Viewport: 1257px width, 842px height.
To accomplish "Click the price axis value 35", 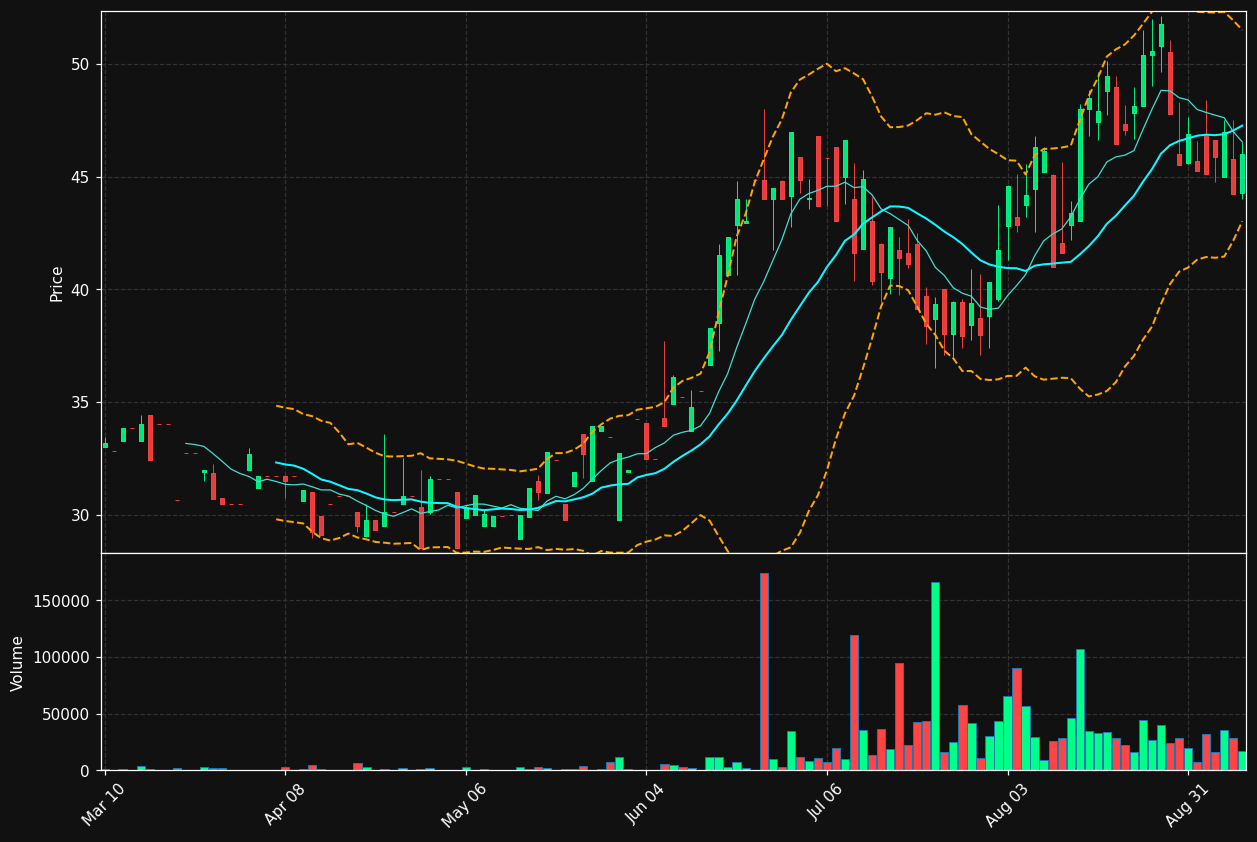I will coord(80,403).
